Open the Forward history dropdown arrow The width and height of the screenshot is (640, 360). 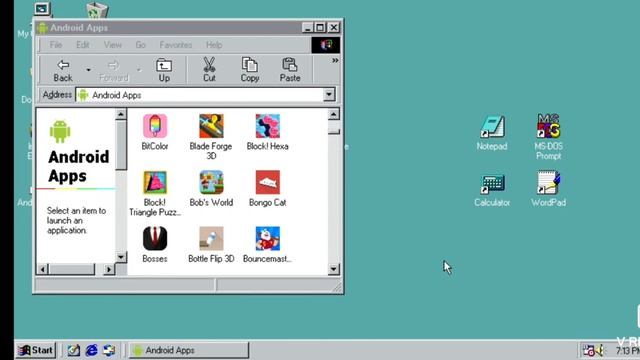139,70
